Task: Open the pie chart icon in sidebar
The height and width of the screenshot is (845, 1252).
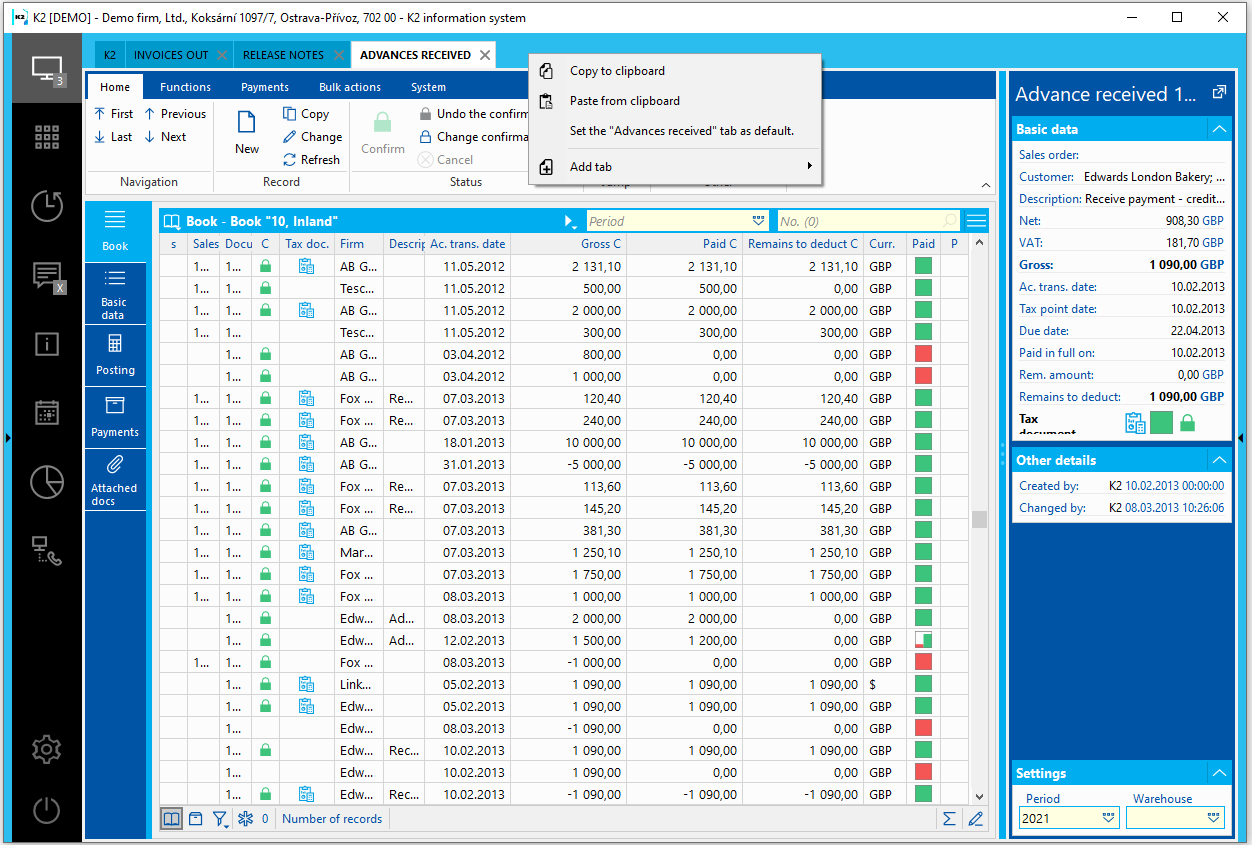Action: 46,481
